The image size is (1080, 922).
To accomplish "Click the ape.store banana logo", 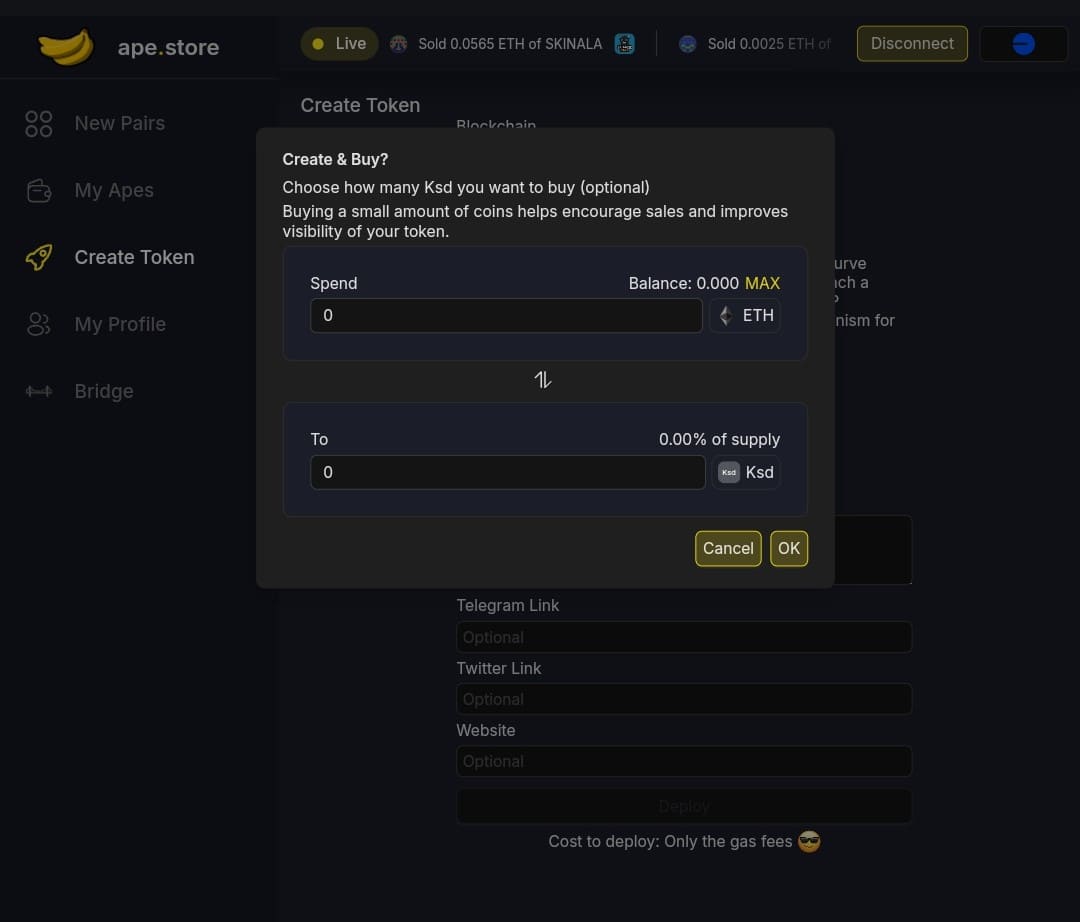I will click(66, 46).
